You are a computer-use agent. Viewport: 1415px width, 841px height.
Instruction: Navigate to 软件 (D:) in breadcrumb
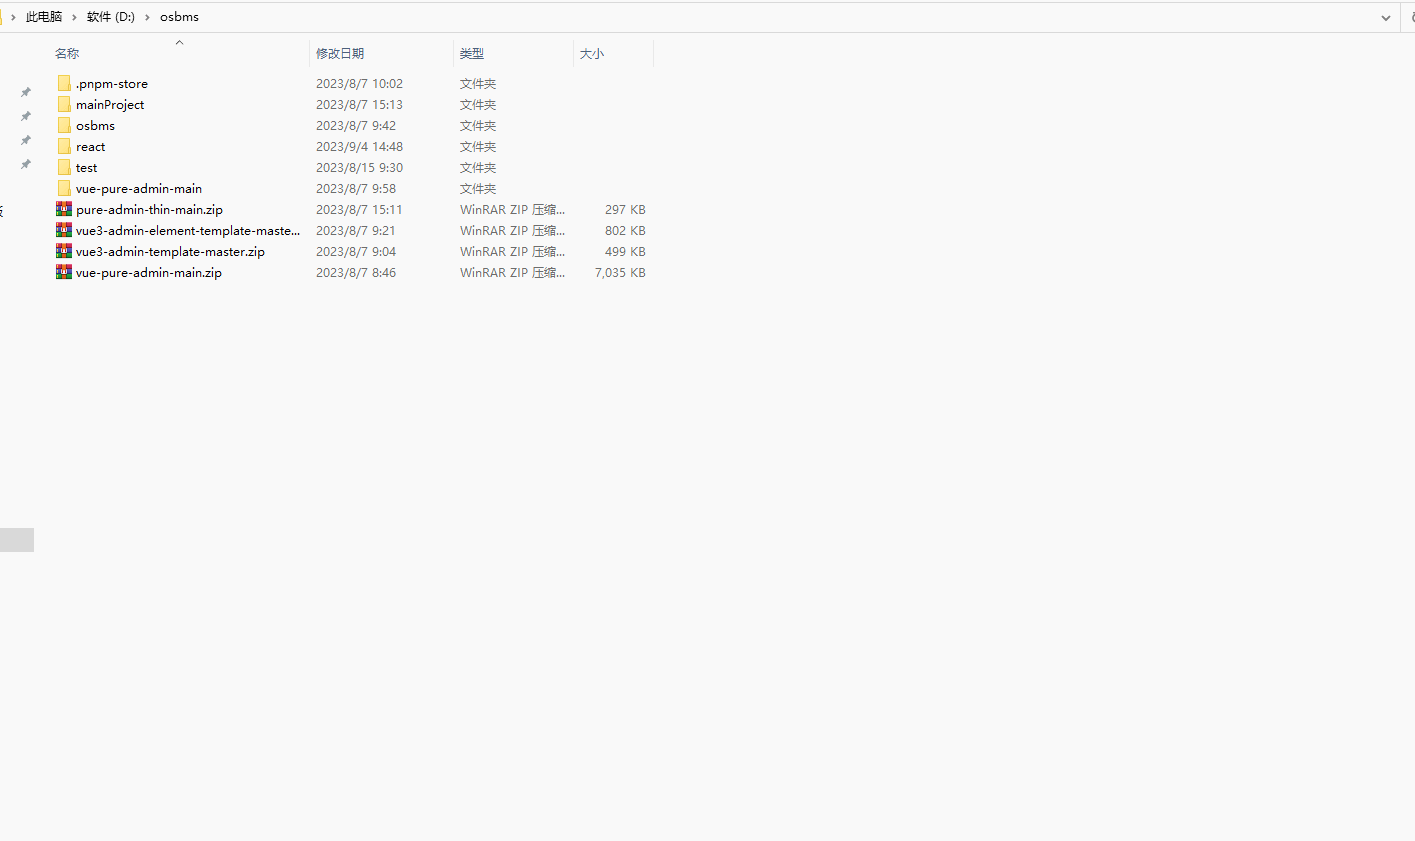(x=111, y=17)
